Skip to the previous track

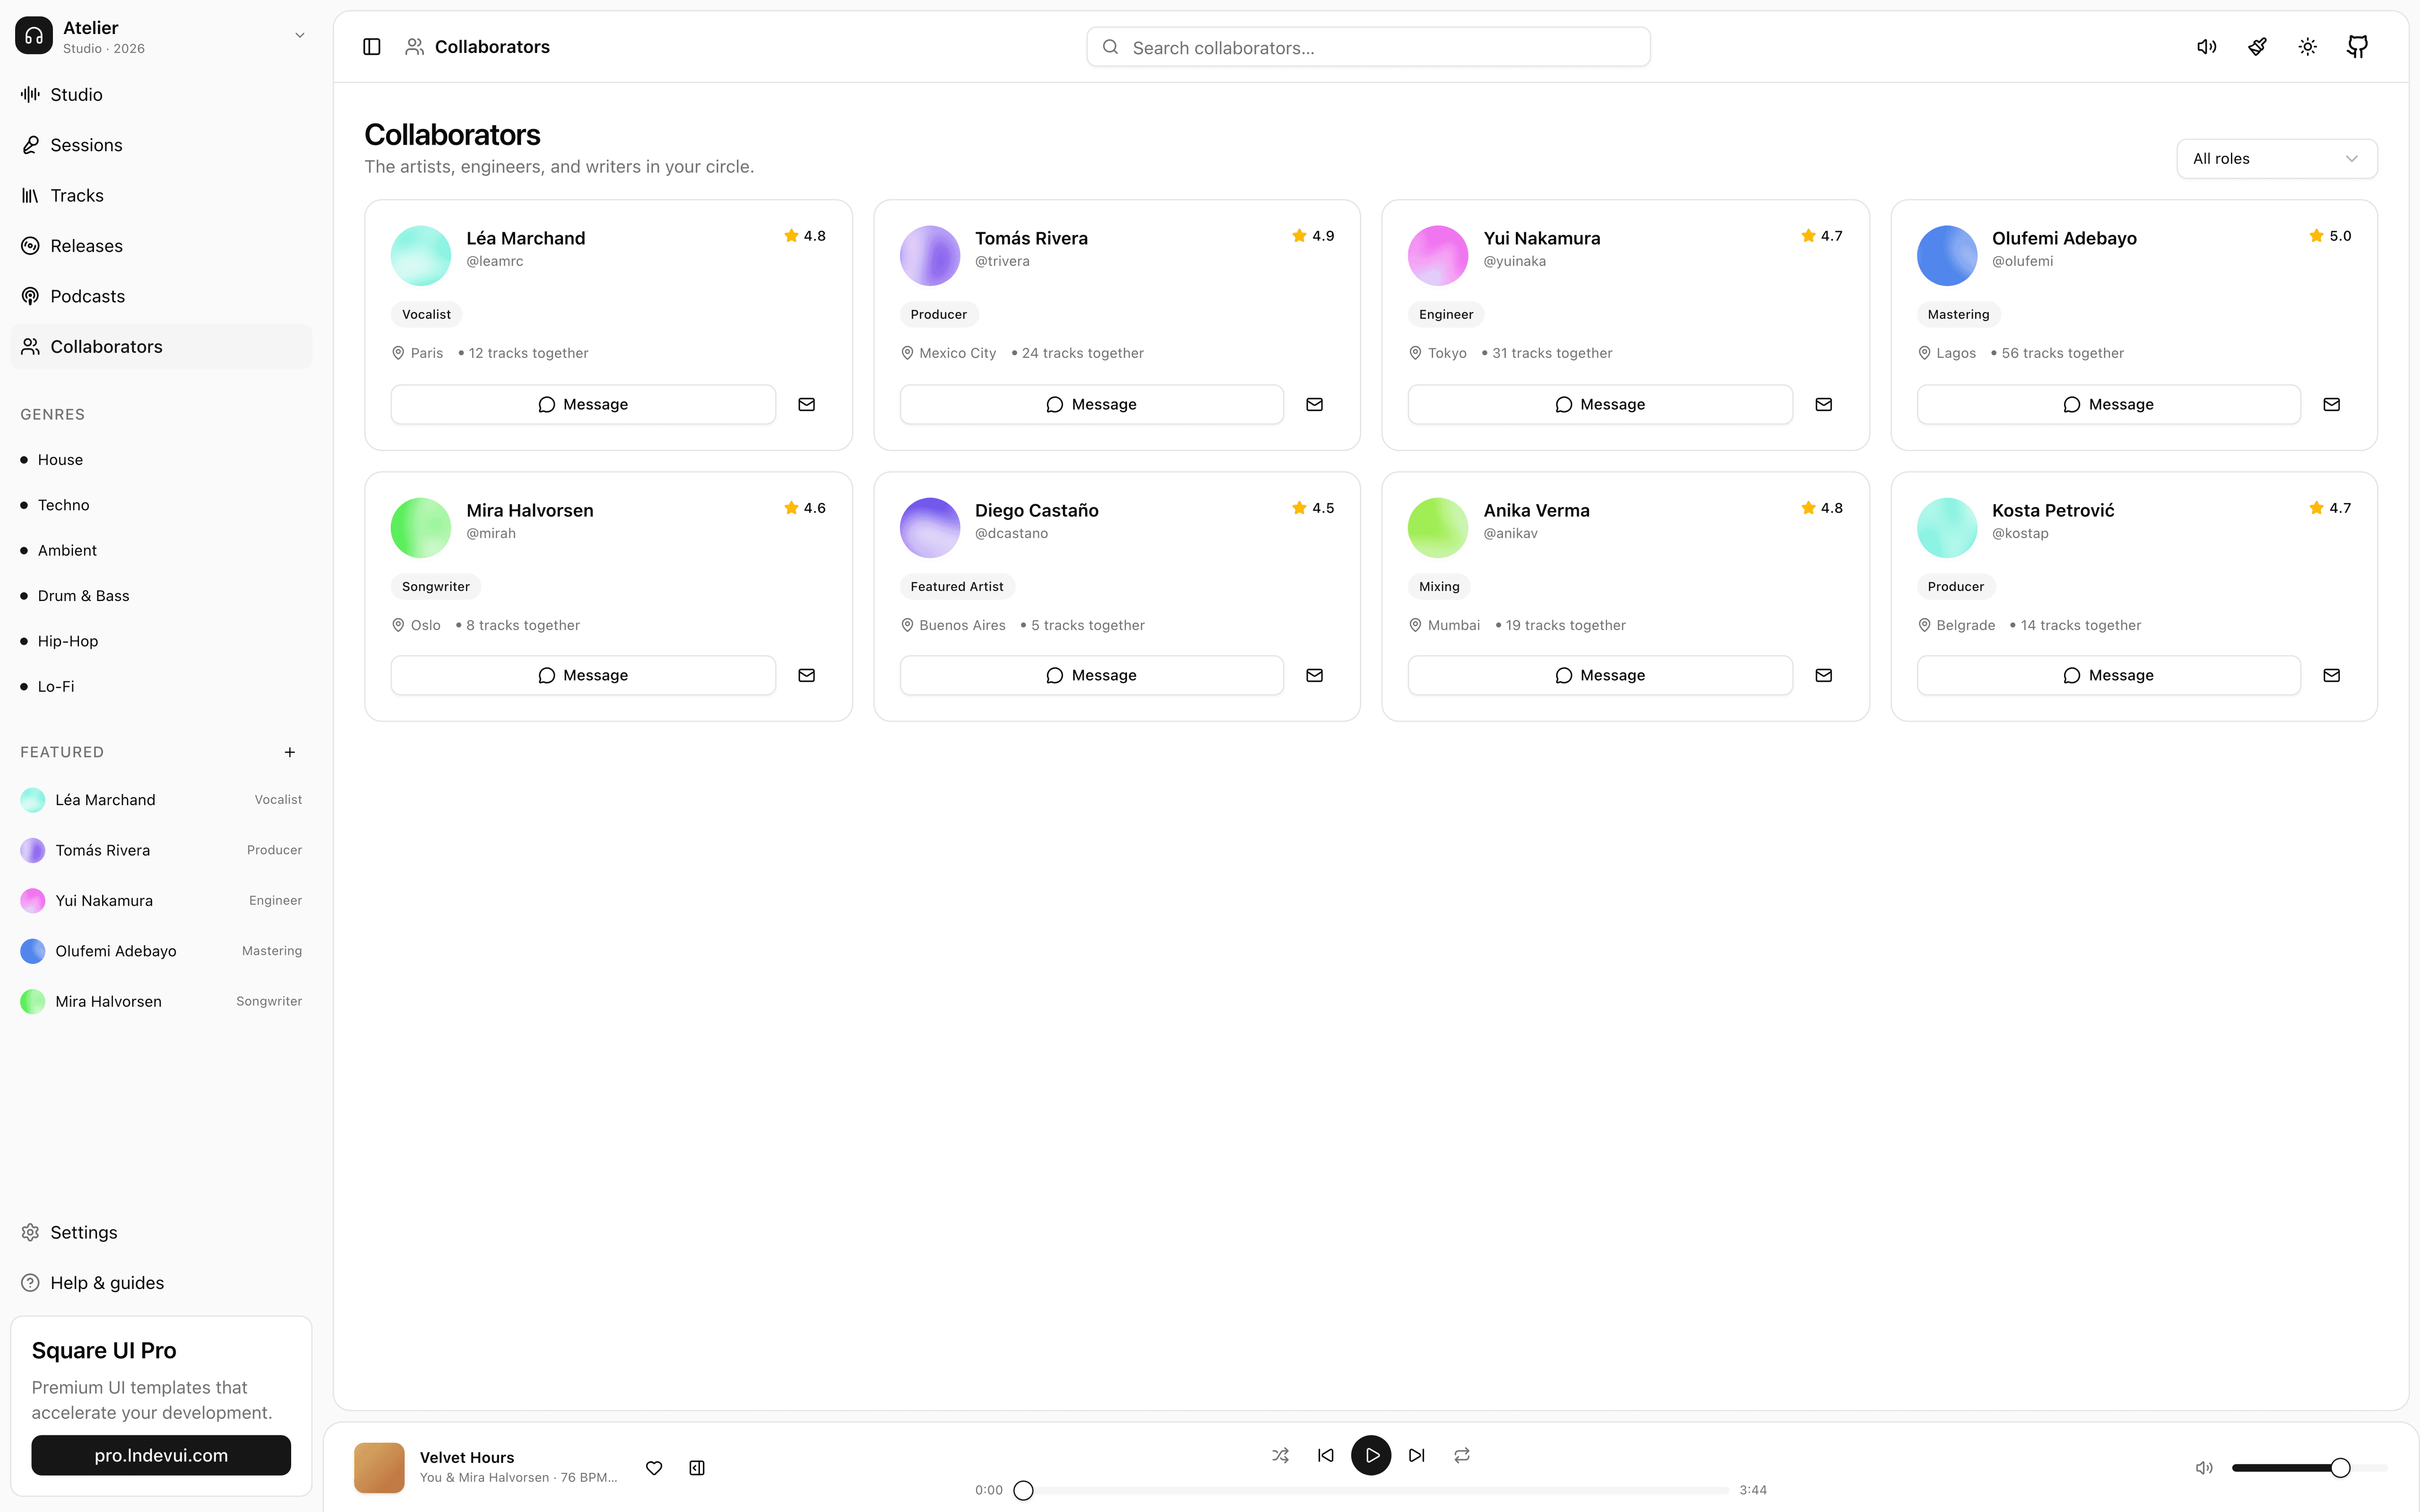pyautogui.click(x=1326, y=1455)
